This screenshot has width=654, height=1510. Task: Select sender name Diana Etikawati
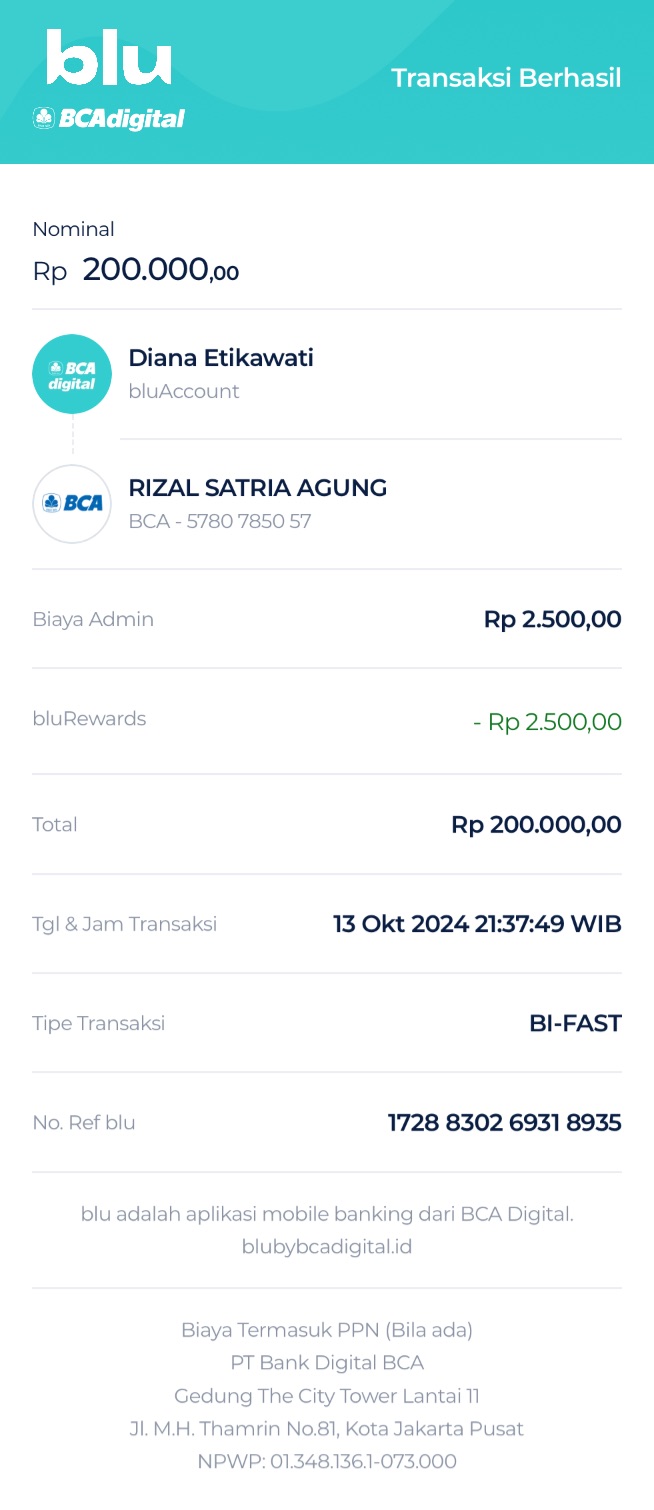[x=221, y=358]
